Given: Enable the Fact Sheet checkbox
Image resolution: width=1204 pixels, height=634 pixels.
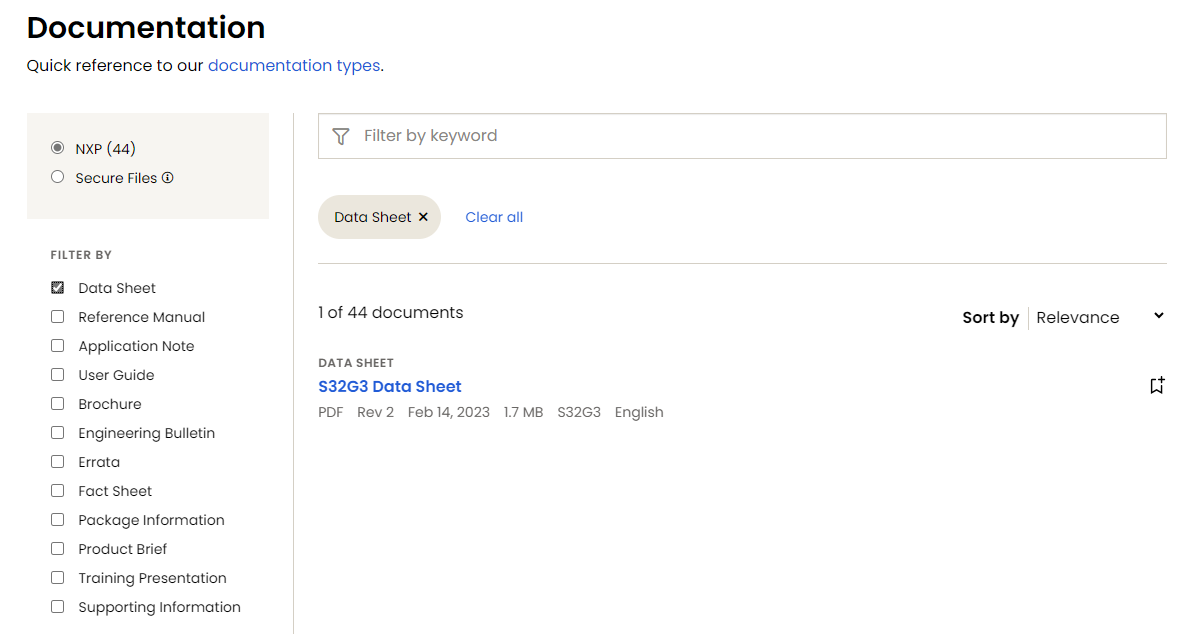Looking at the screenshot, I should click(57, 491).
